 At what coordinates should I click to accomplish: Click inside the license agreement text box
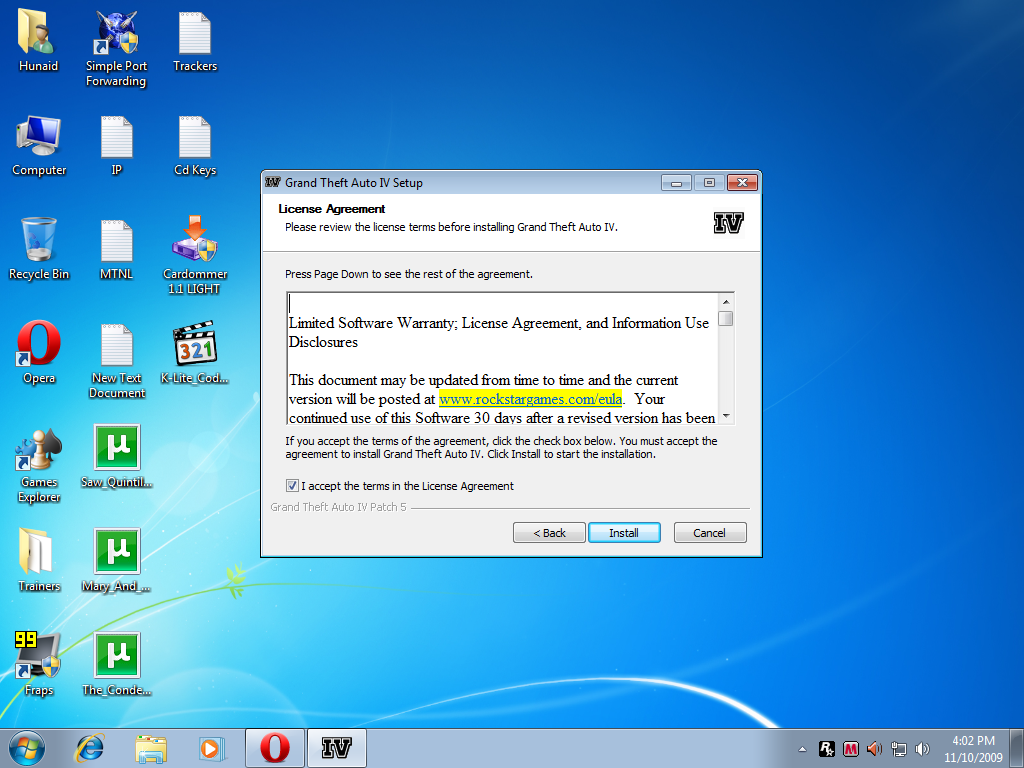coord(503,359)
